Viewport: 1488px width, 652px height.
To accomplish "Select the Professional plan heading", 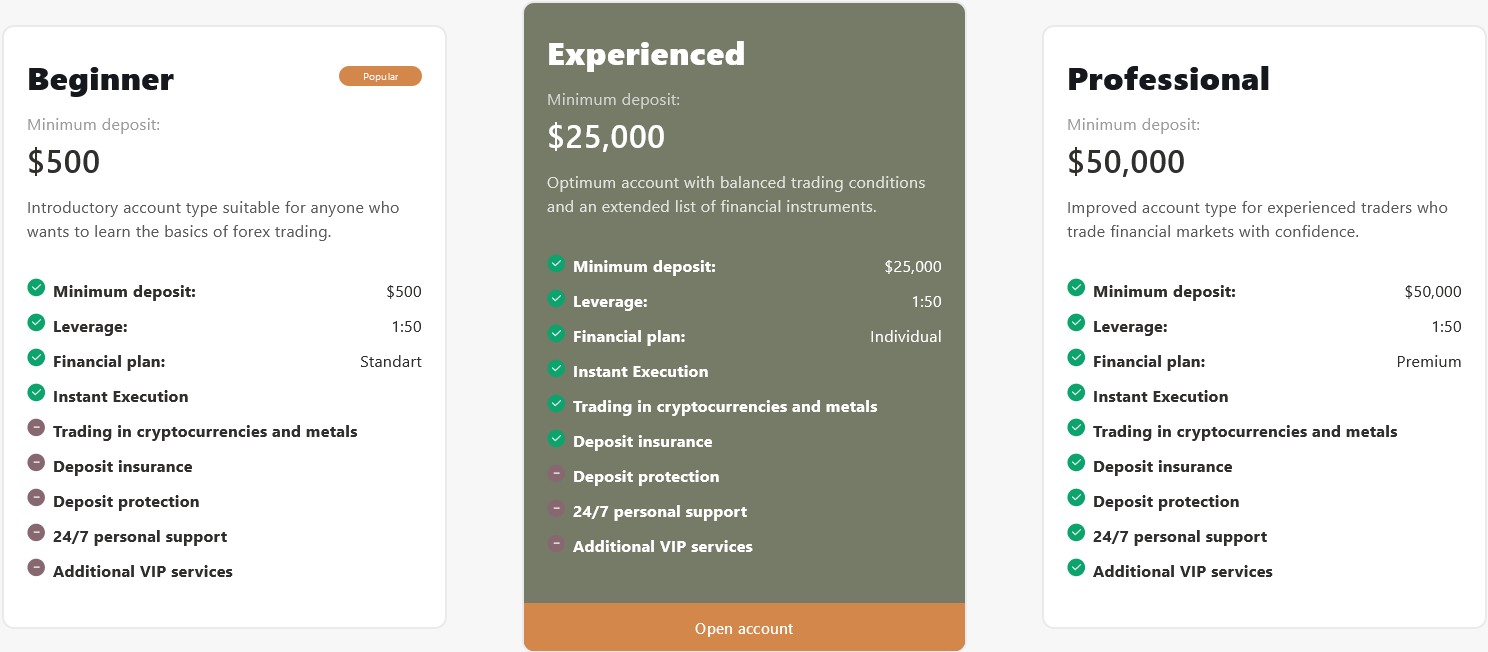I will point(1168,79).
